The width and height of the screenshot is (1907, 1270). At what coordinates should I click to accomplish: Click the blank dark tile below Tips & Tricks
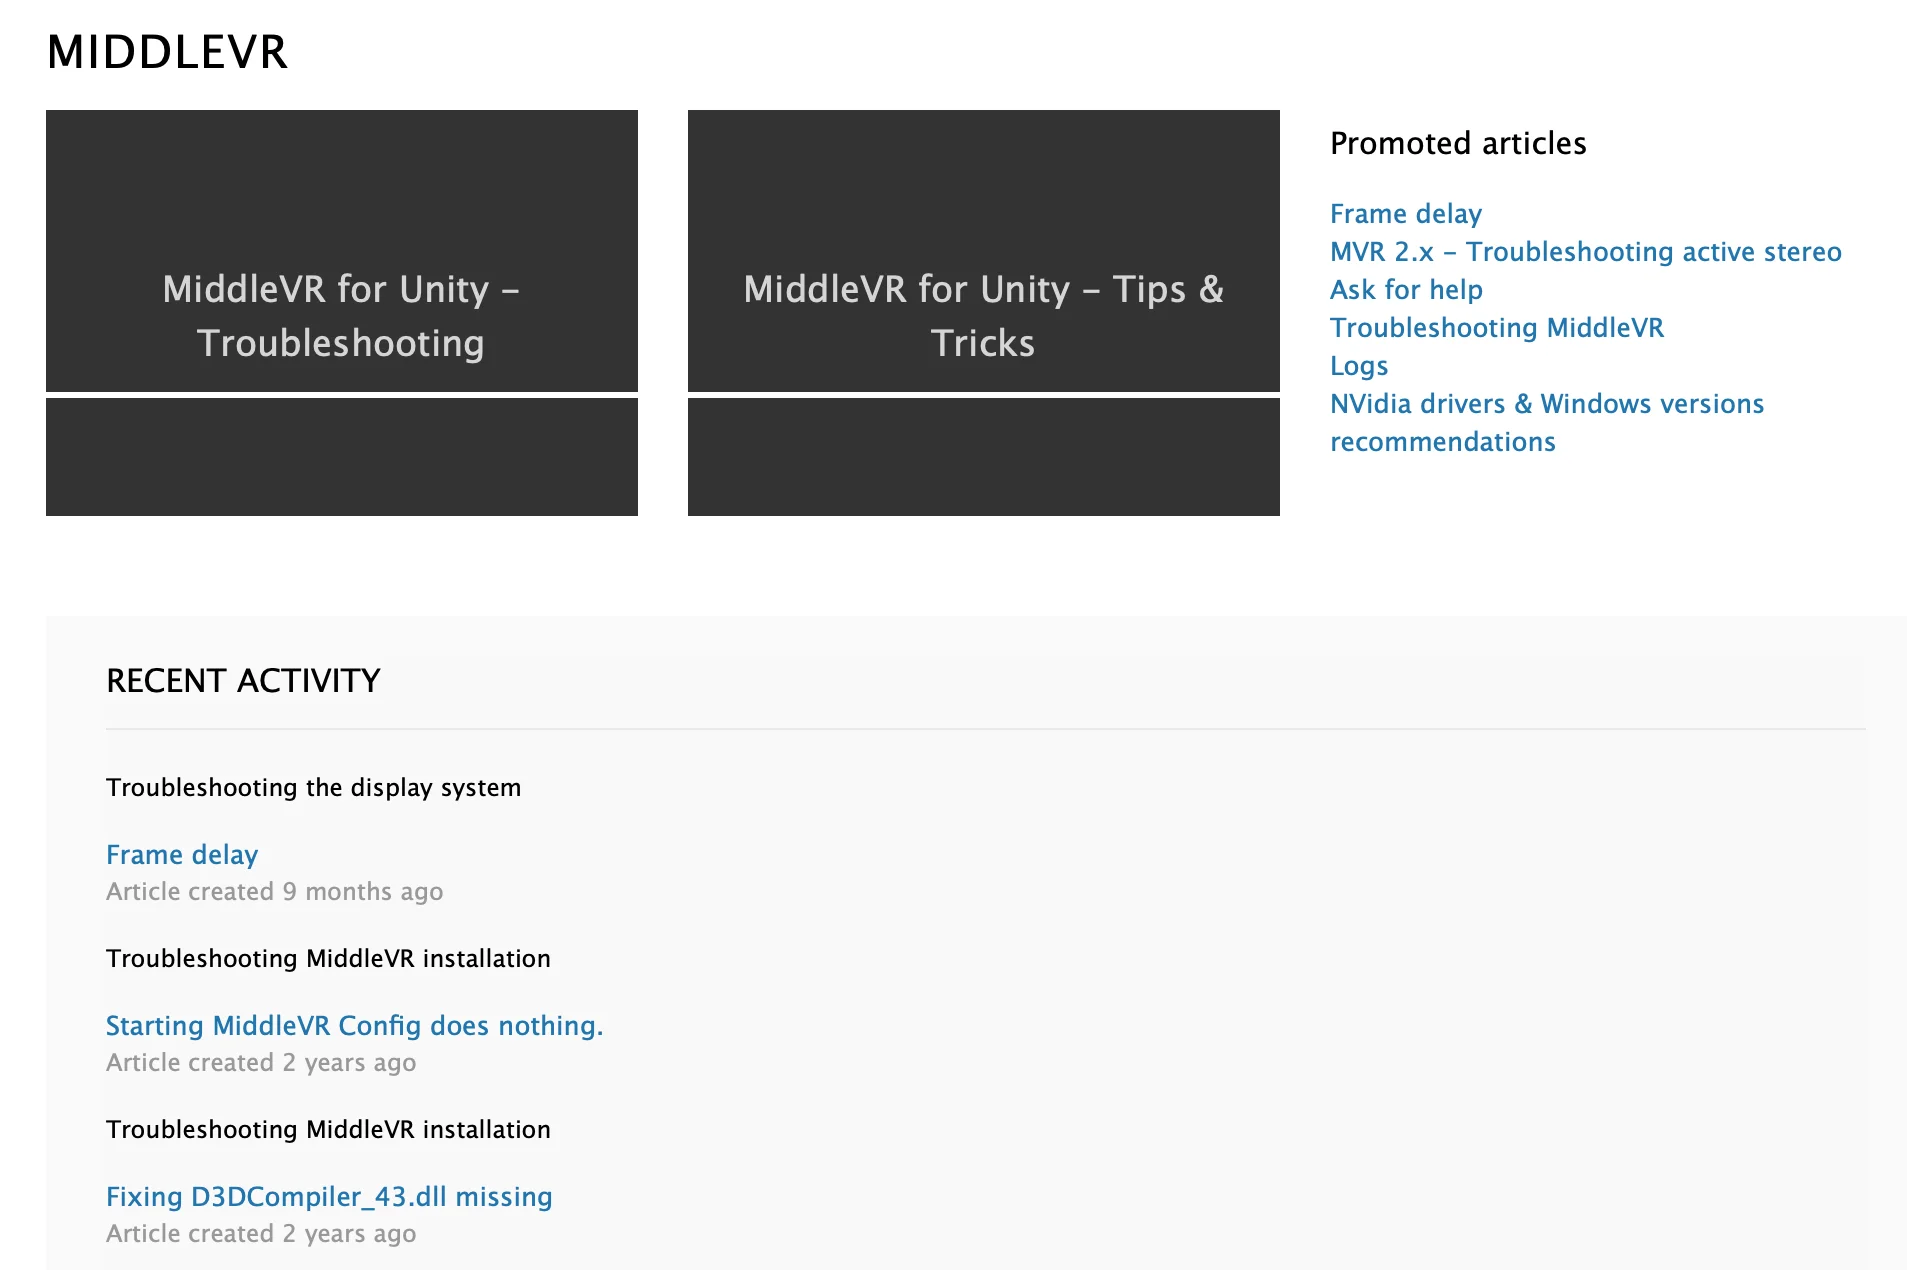tap(984, 457)
